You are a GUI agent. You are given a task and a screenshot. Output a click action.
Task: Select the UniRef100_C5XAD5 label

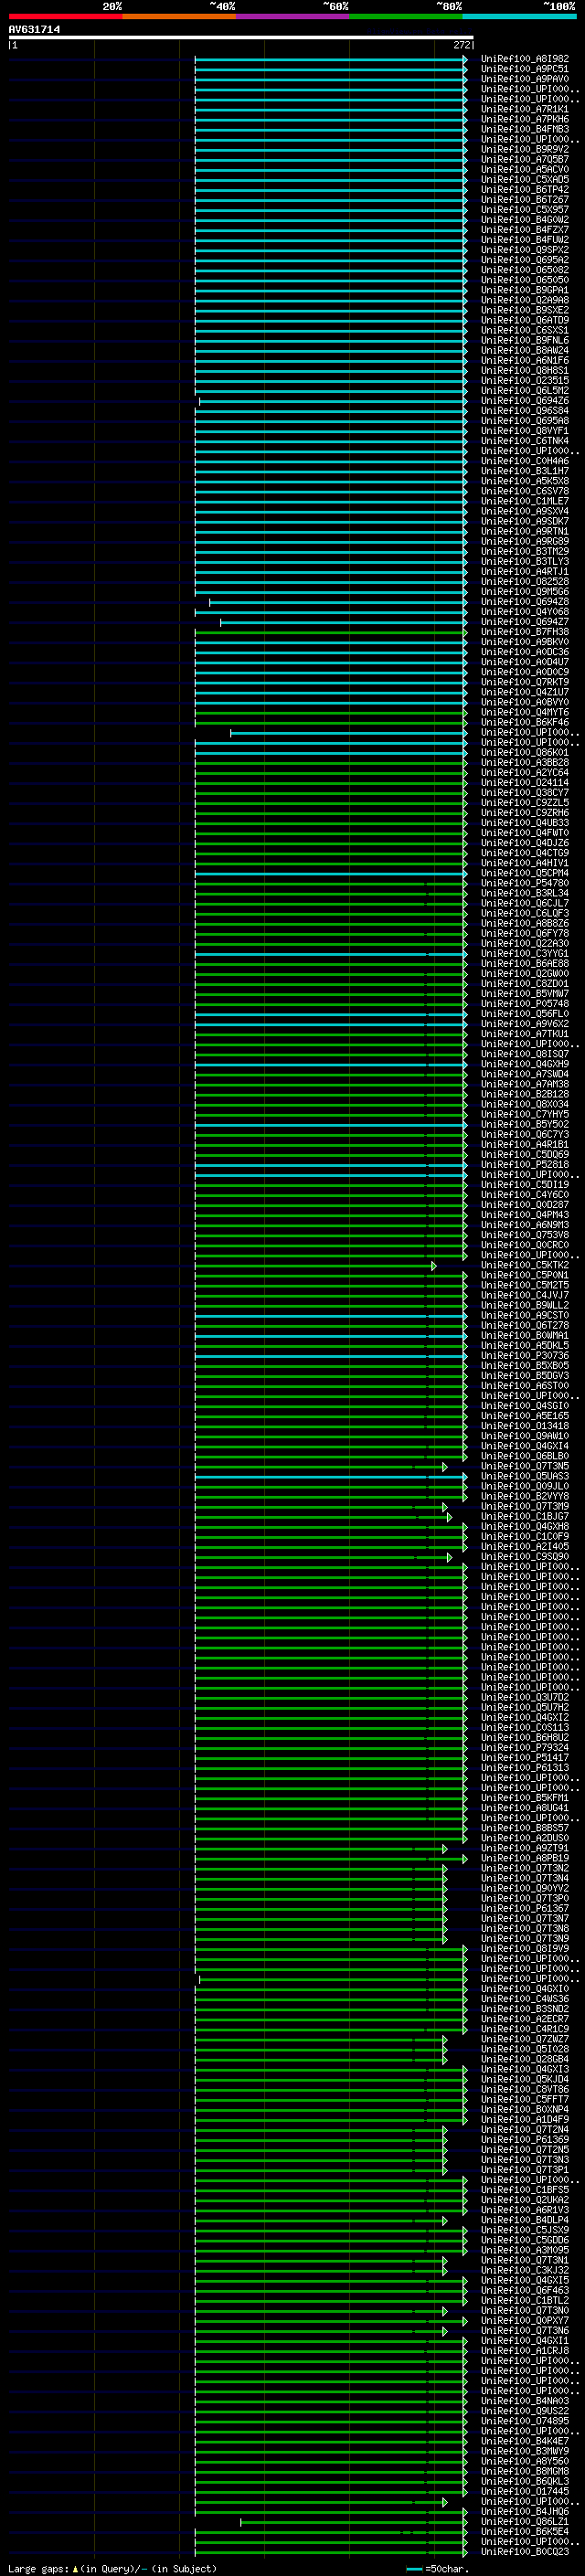[525, 179]
